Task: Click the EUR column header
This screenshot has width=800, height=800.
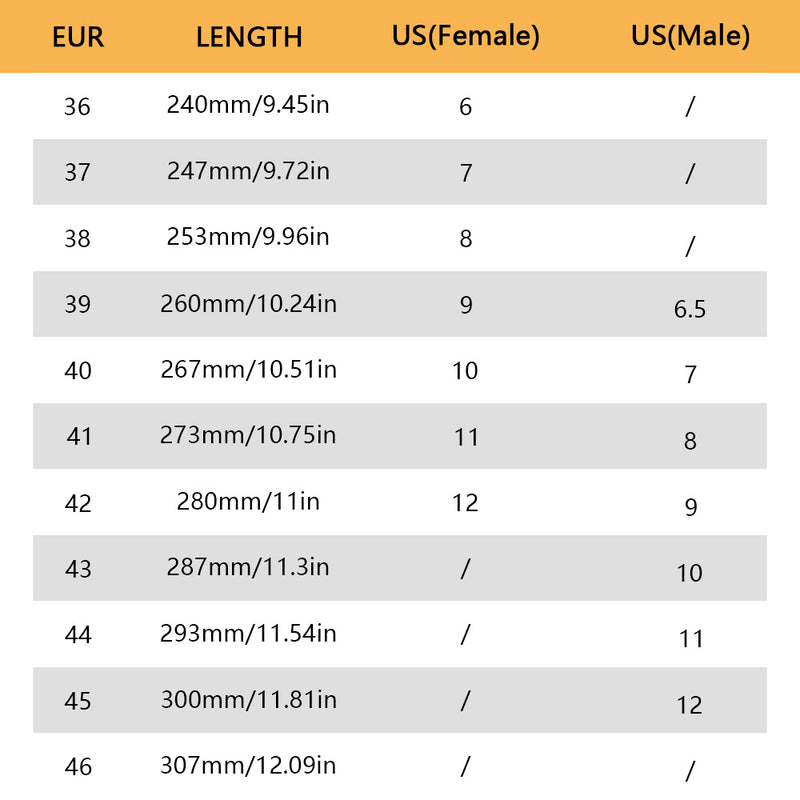Action: pyautogui.click(x=78, y=38)
